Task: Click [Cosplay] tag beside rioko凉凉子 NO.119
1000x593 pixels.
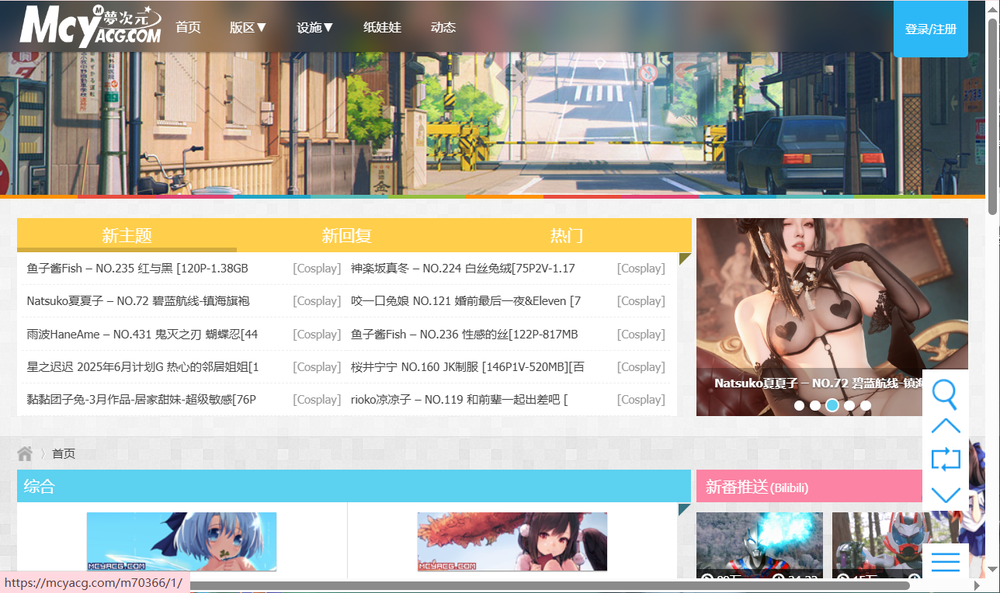Action: coord(641,400)
